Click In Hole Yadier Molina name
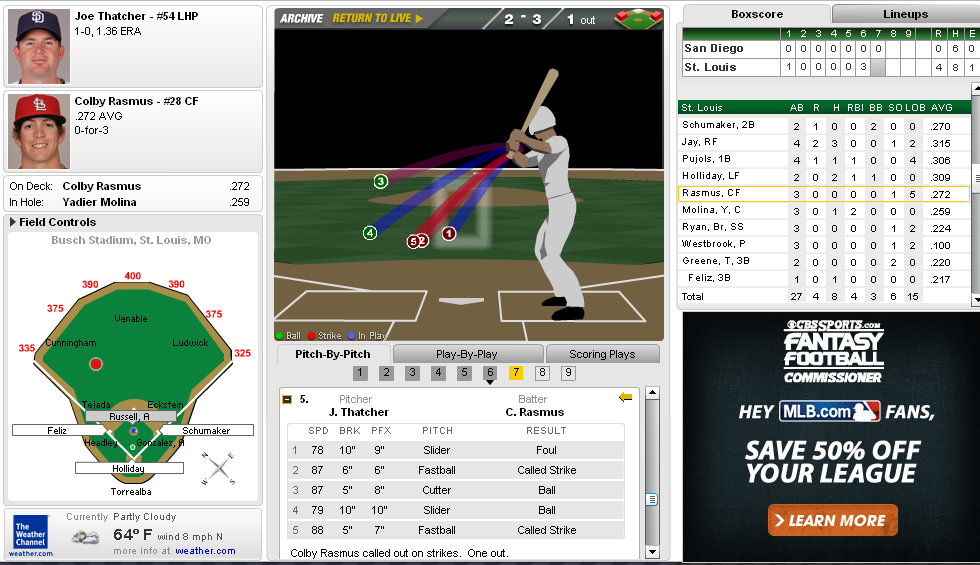980x565 pixels. pyautogui.click(x=99, y=202)
